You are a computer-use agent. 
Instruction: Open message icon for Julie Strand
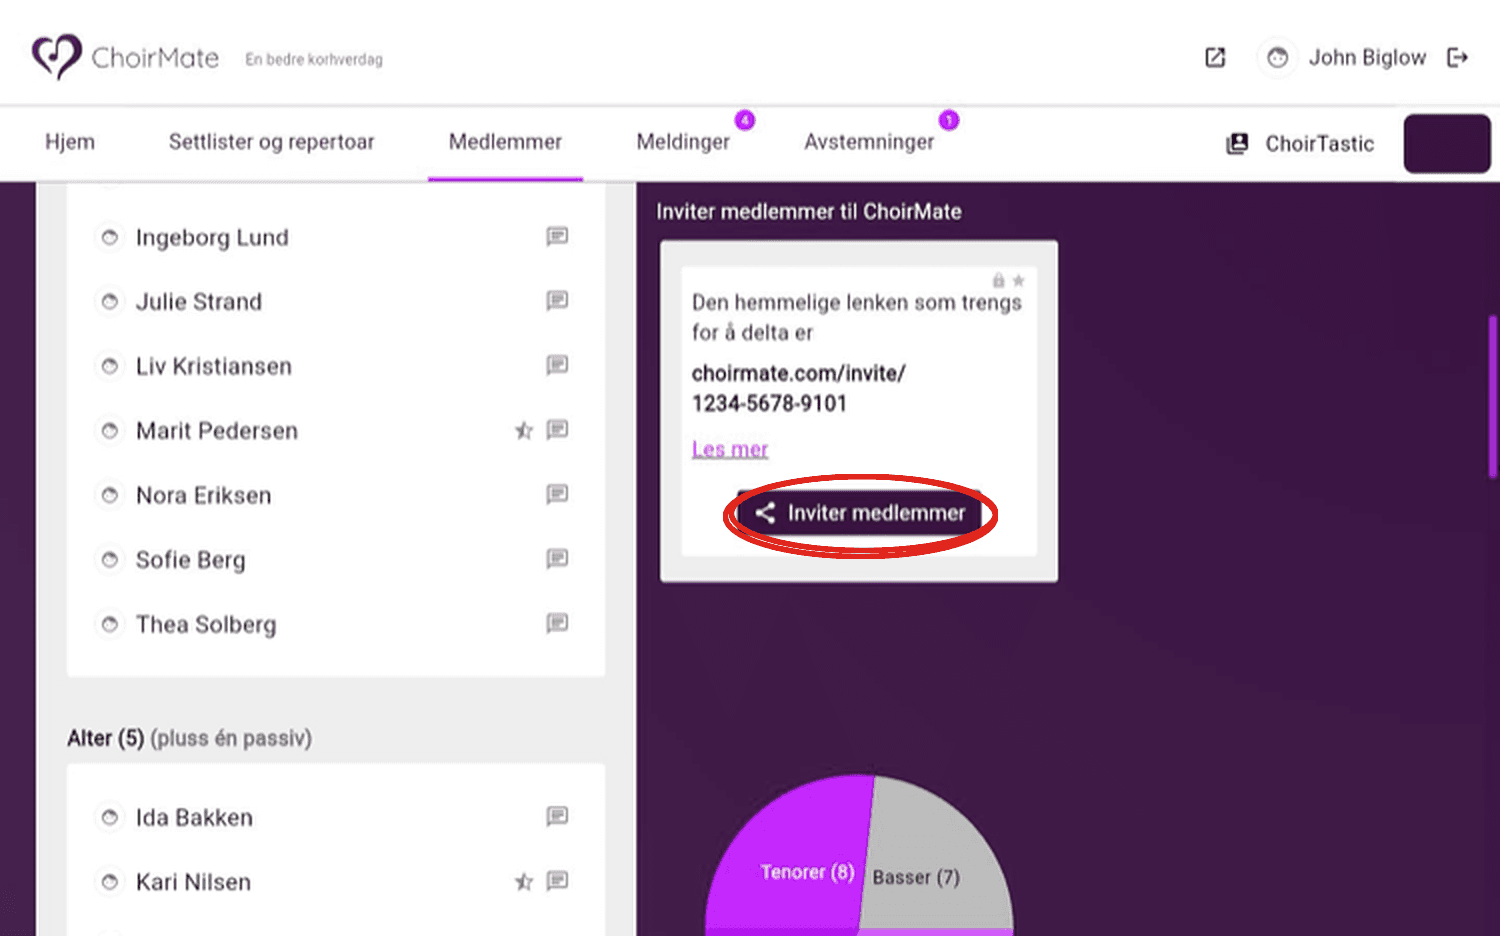[x=557, y=301]
